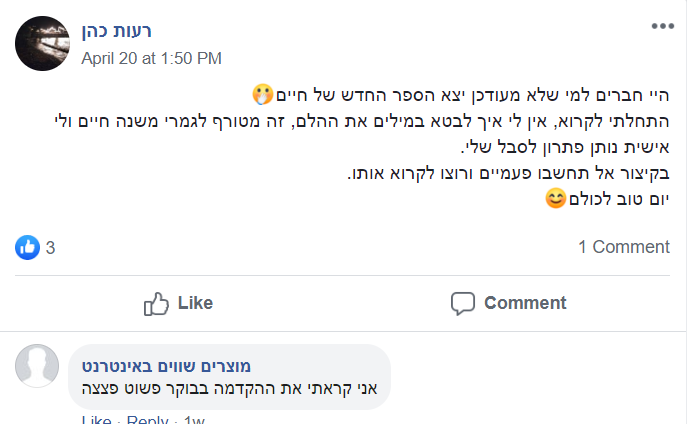This screenshot has width=687, height=424.
Task: Expand the 1 Comment link
Action: [623, 247]
